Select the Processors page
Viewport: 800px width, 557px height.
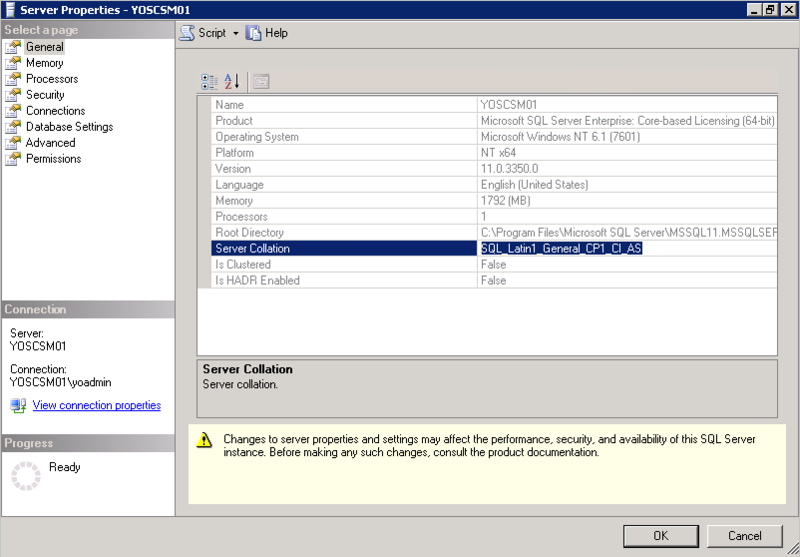(52, 79)
